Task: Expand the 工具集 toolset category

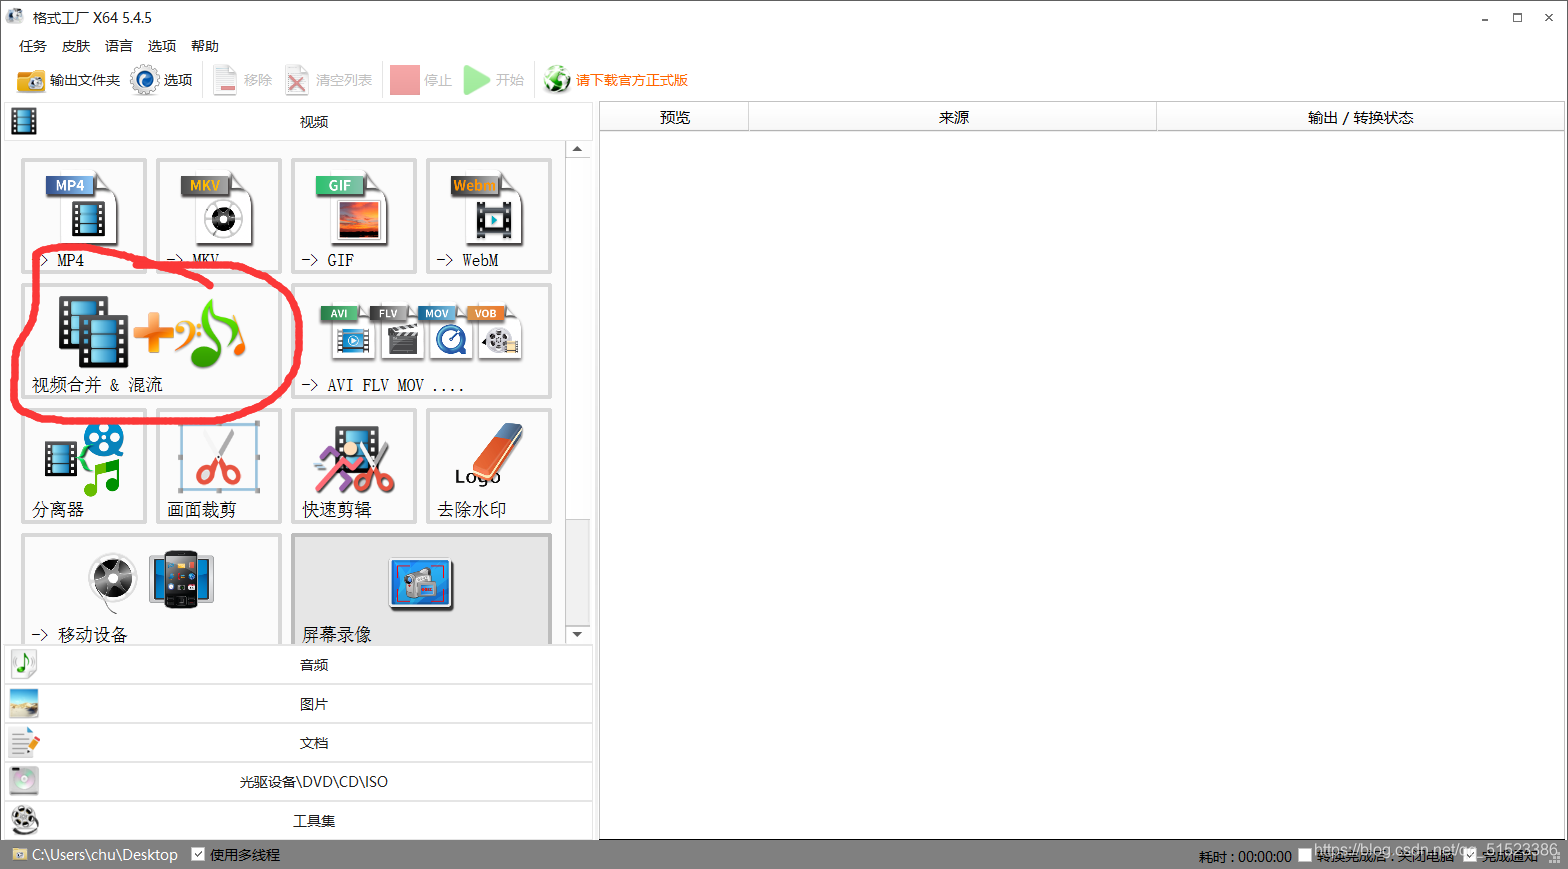Action: (x=299, y=821)
